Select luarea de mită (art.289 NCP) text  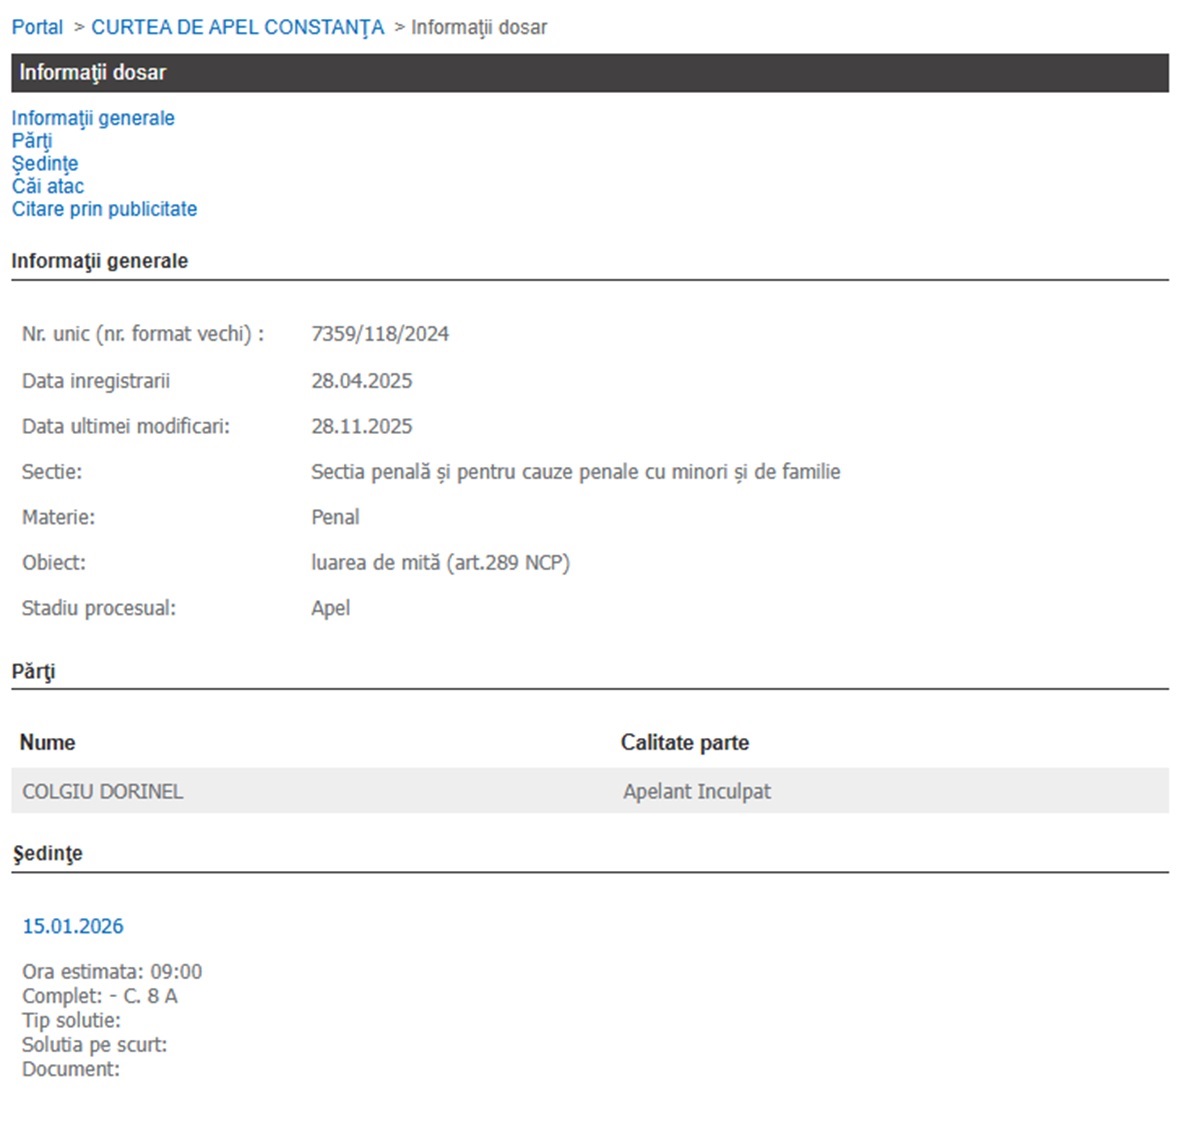[441, 563]
